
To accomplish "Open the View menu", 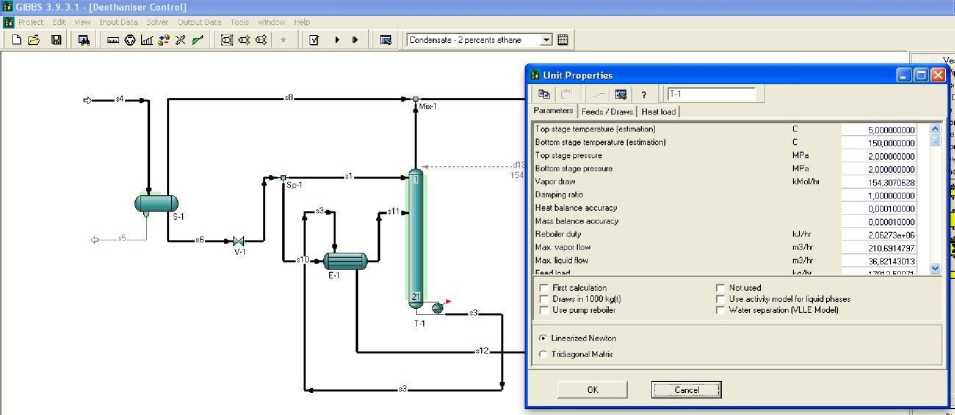I will pos(83,22).
